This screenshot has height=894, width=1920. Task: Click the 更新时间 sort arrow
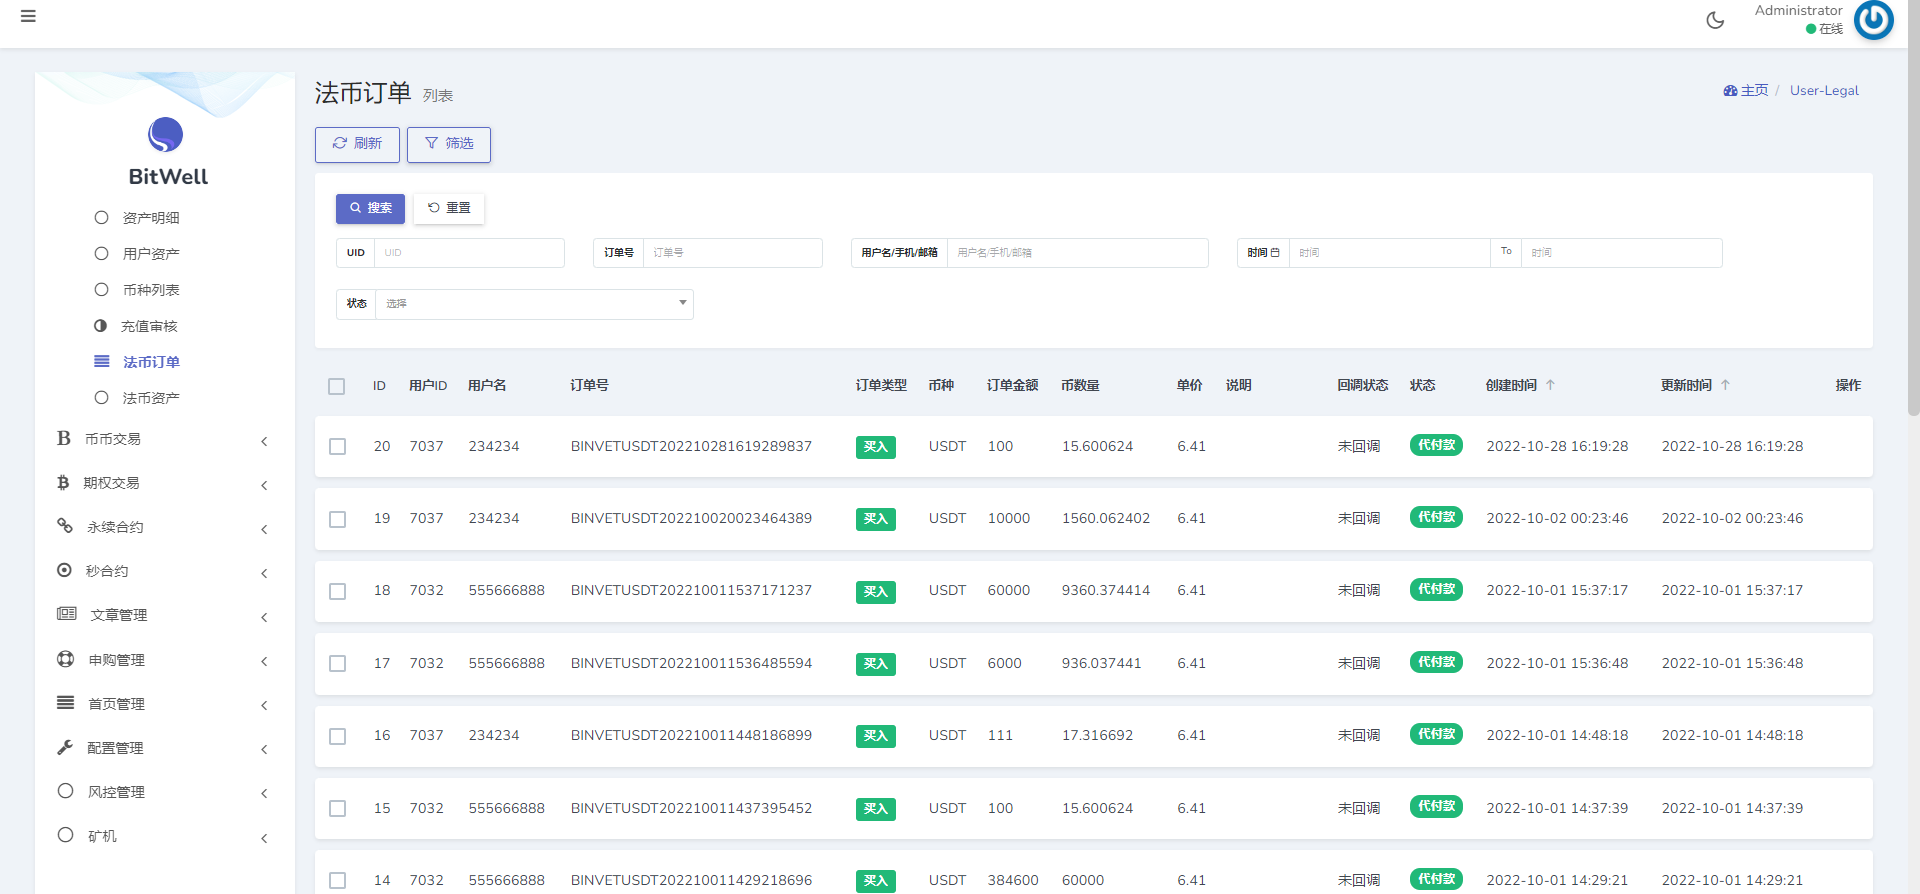click(x=1725, y=385)
